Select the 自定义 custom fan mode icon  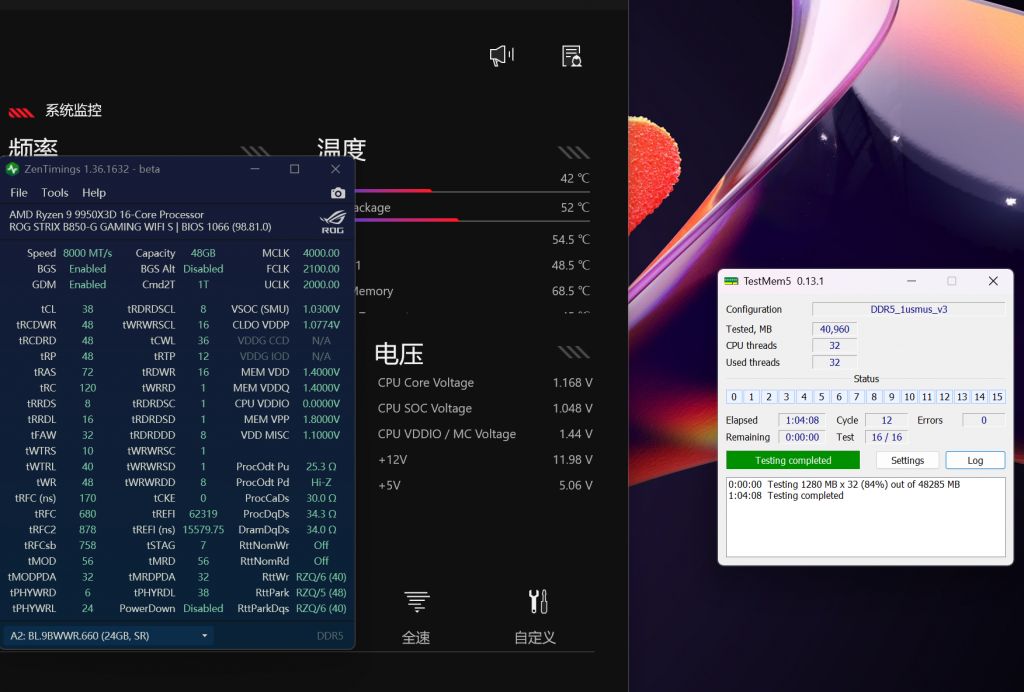536,600
